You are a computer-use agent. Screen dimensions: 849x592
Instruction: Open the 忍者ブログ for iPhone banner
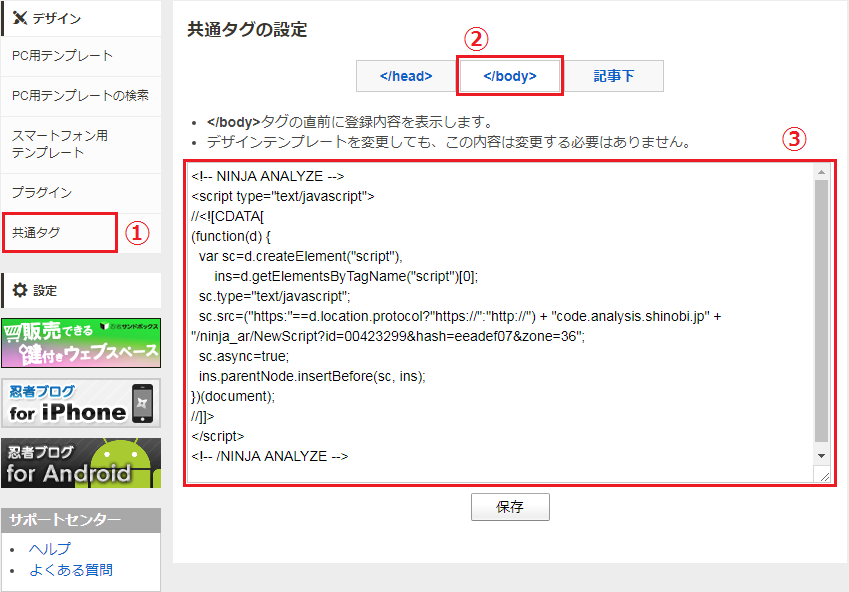click(x=81, y=404)
